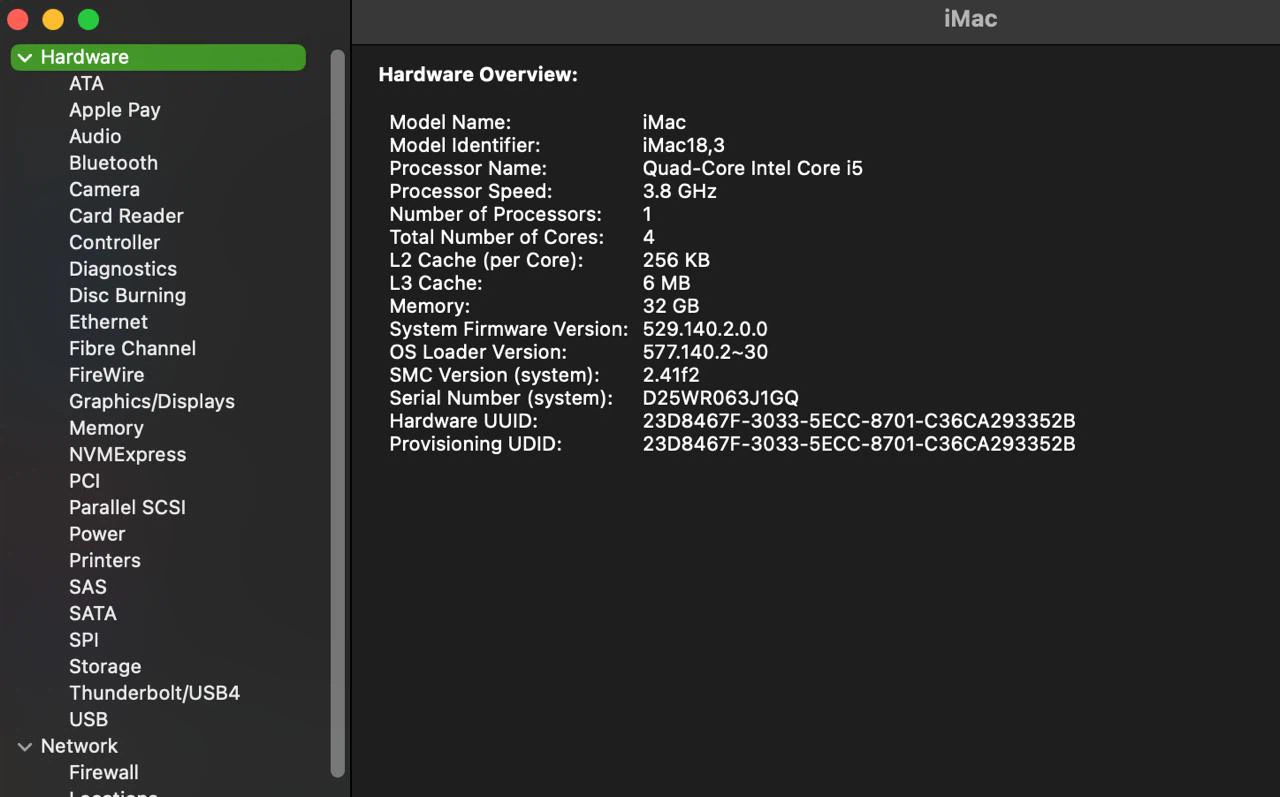Select Thunderbolt/USB4 in the sidebar
Image resolution: width=1280 pixels, height=797 pixels.
point(154,693)
